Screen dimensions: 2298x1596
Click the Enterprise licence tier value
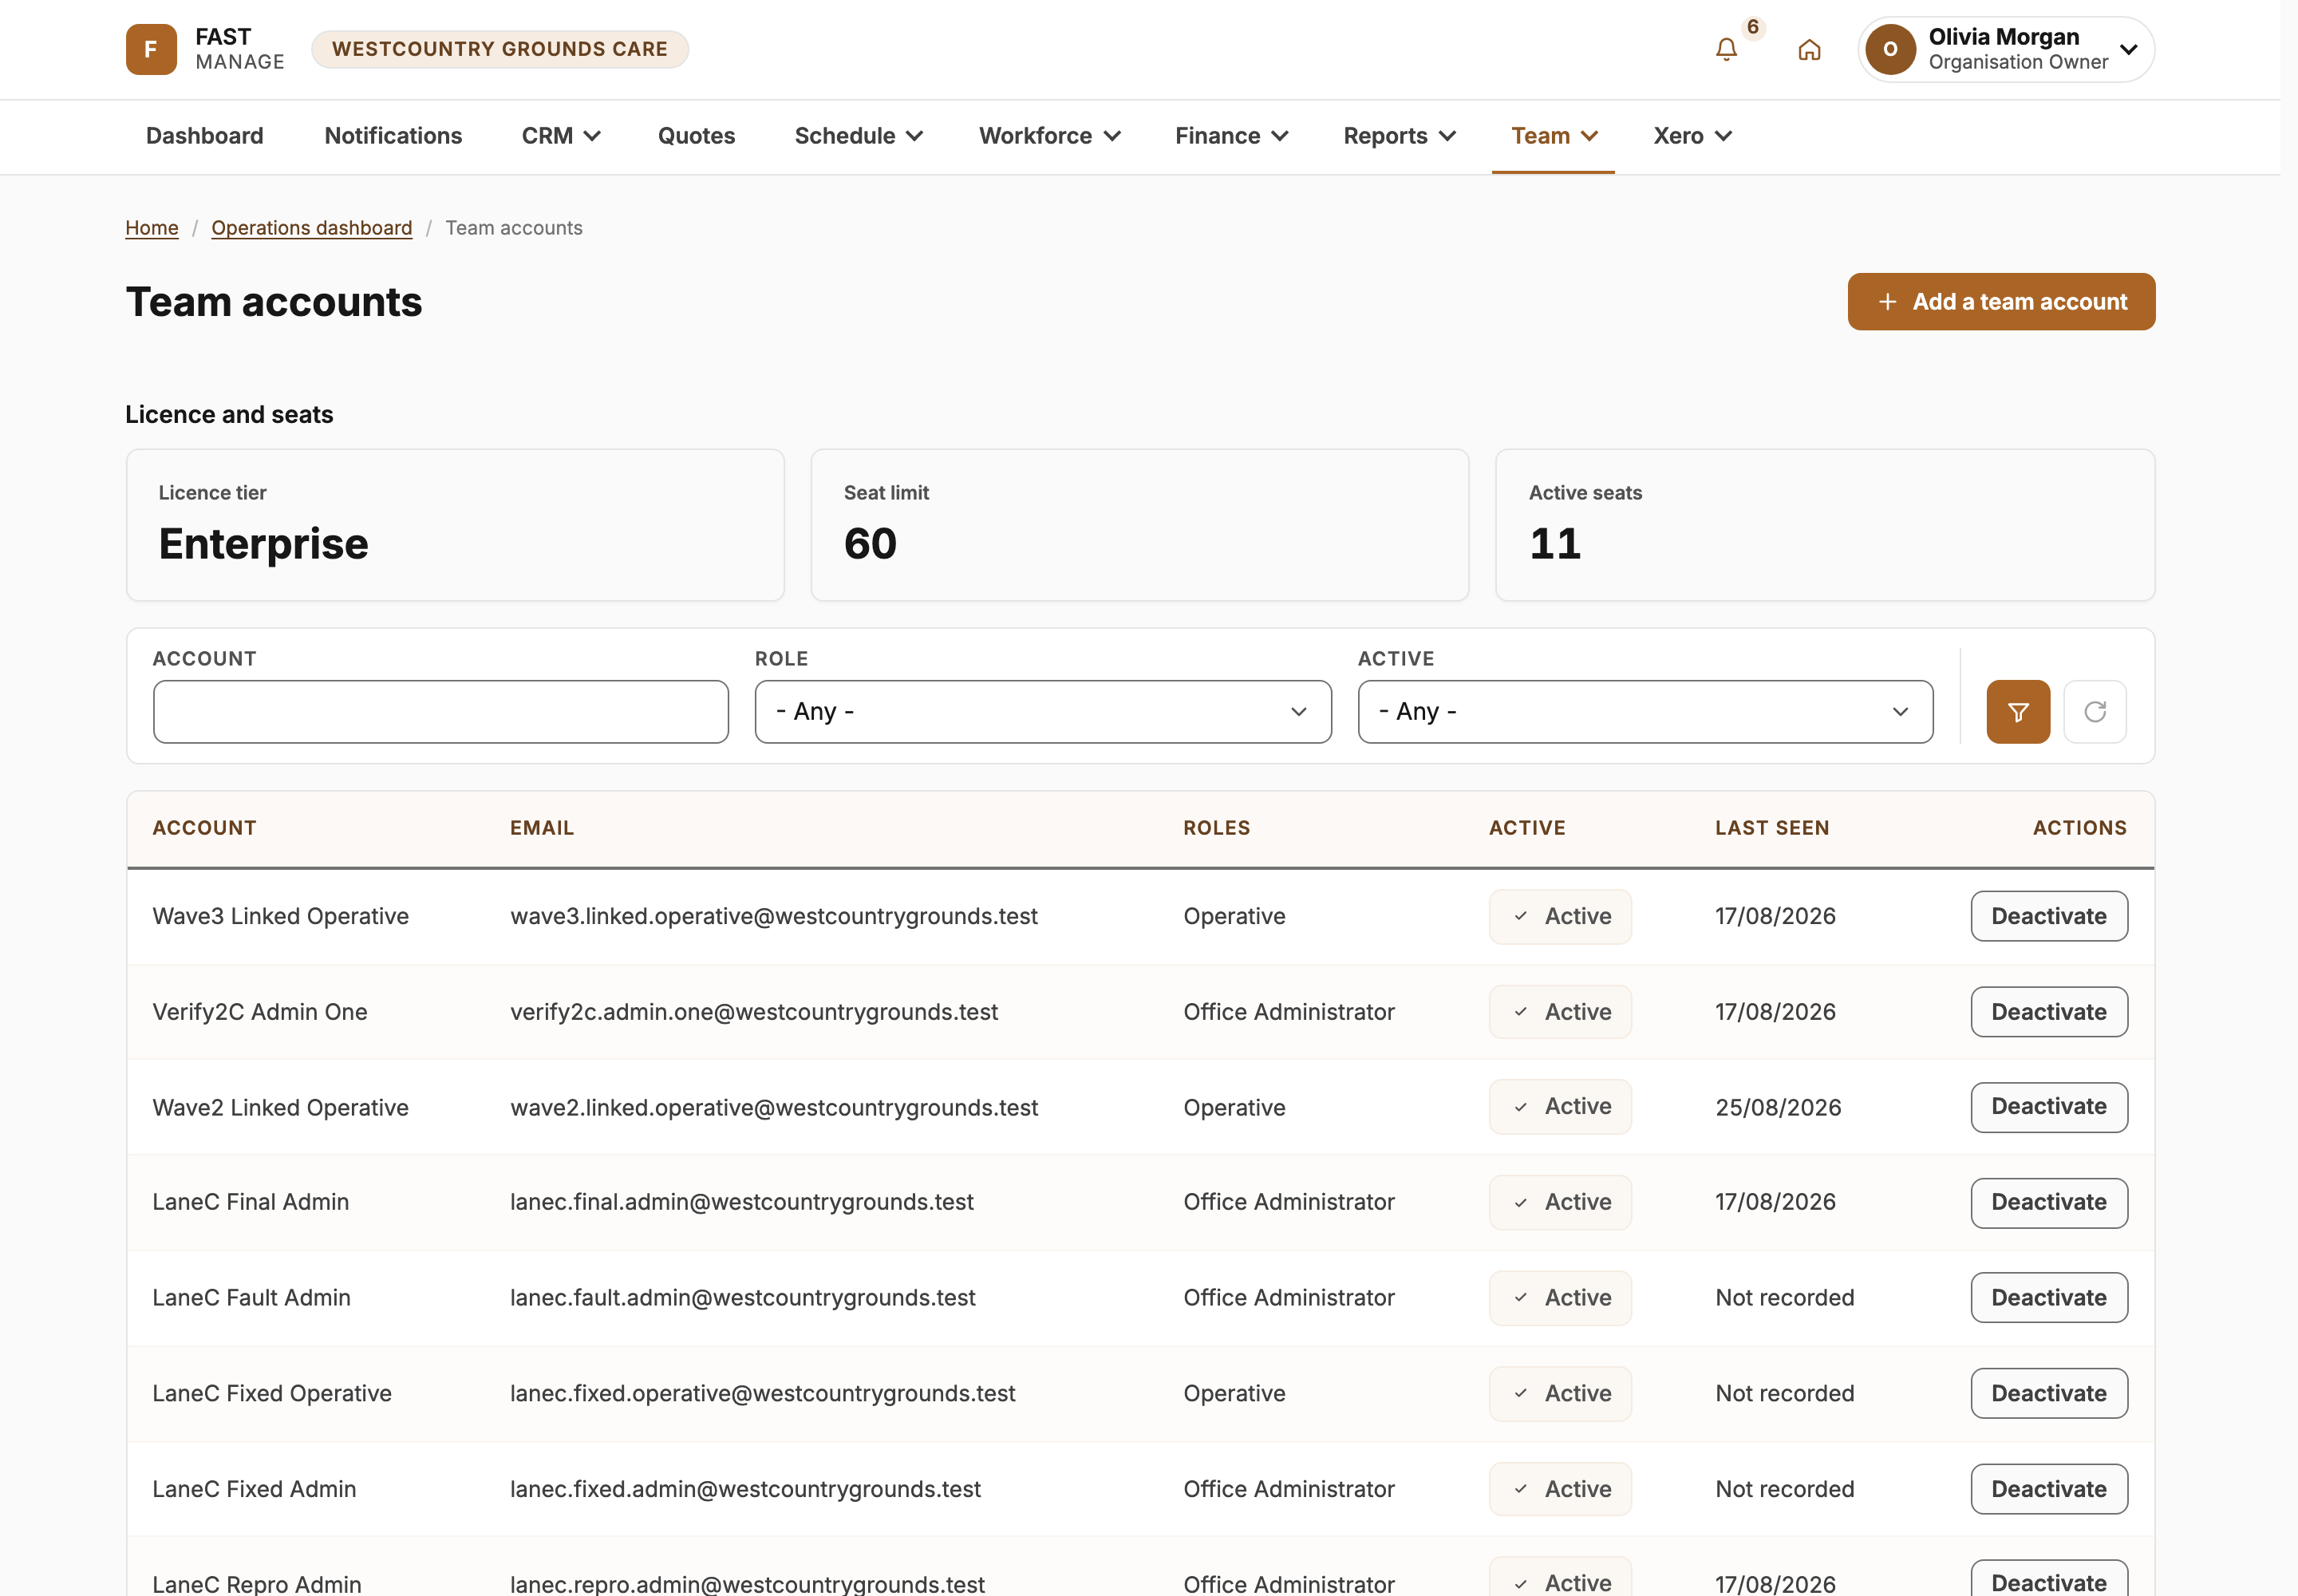[x=263, y=544]
